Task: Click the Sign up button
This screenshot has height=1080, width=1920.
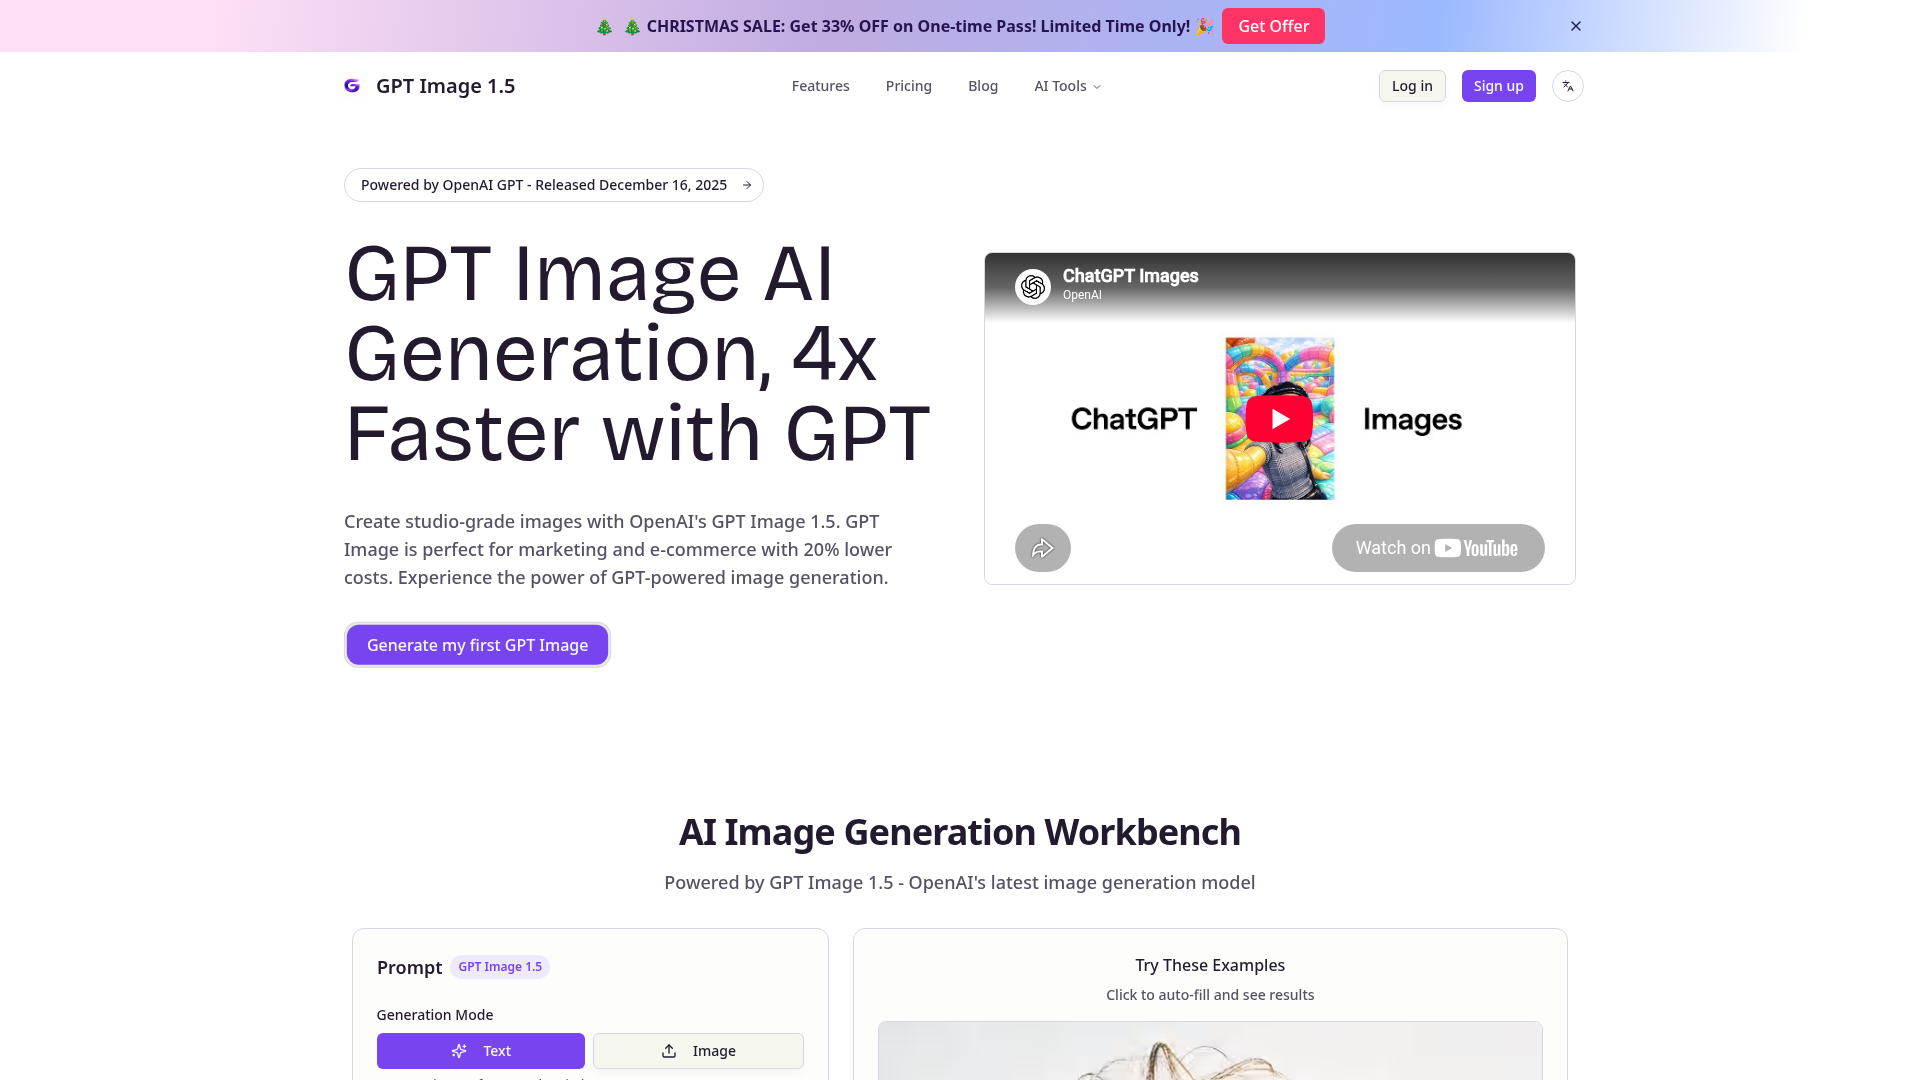Action: coord(1498,86)
